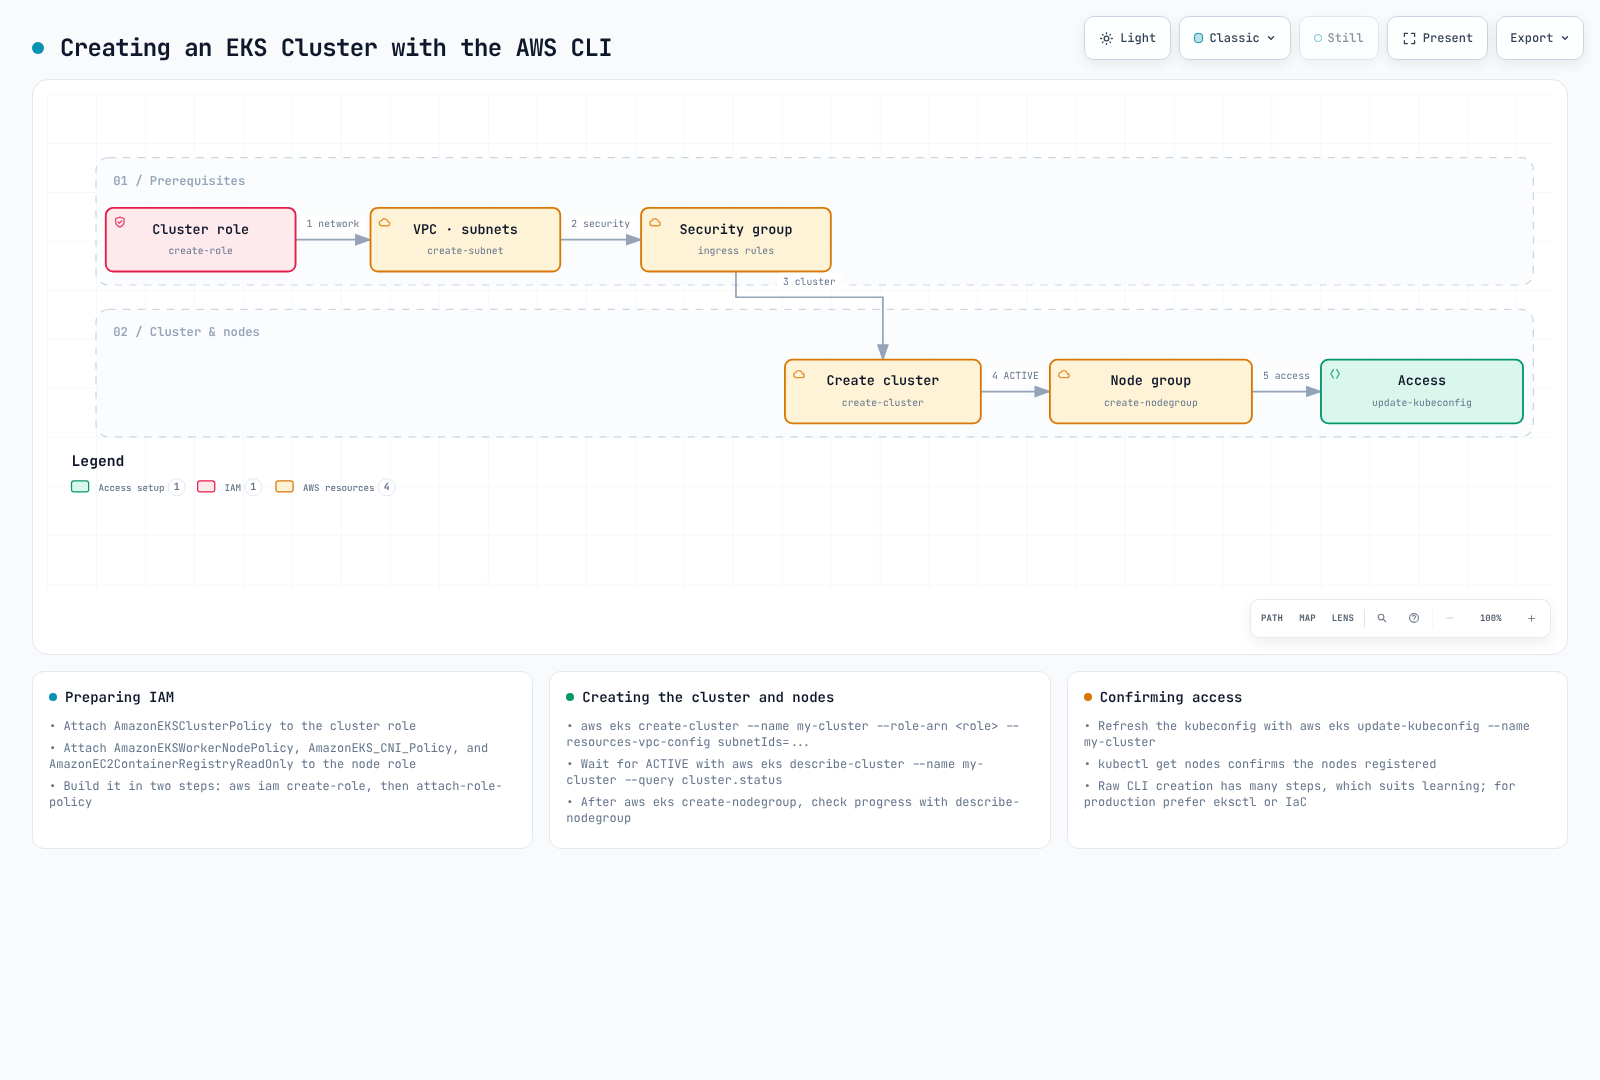
Task: Zoom out with the minus icon
Action: click(x=1450, y=618)
